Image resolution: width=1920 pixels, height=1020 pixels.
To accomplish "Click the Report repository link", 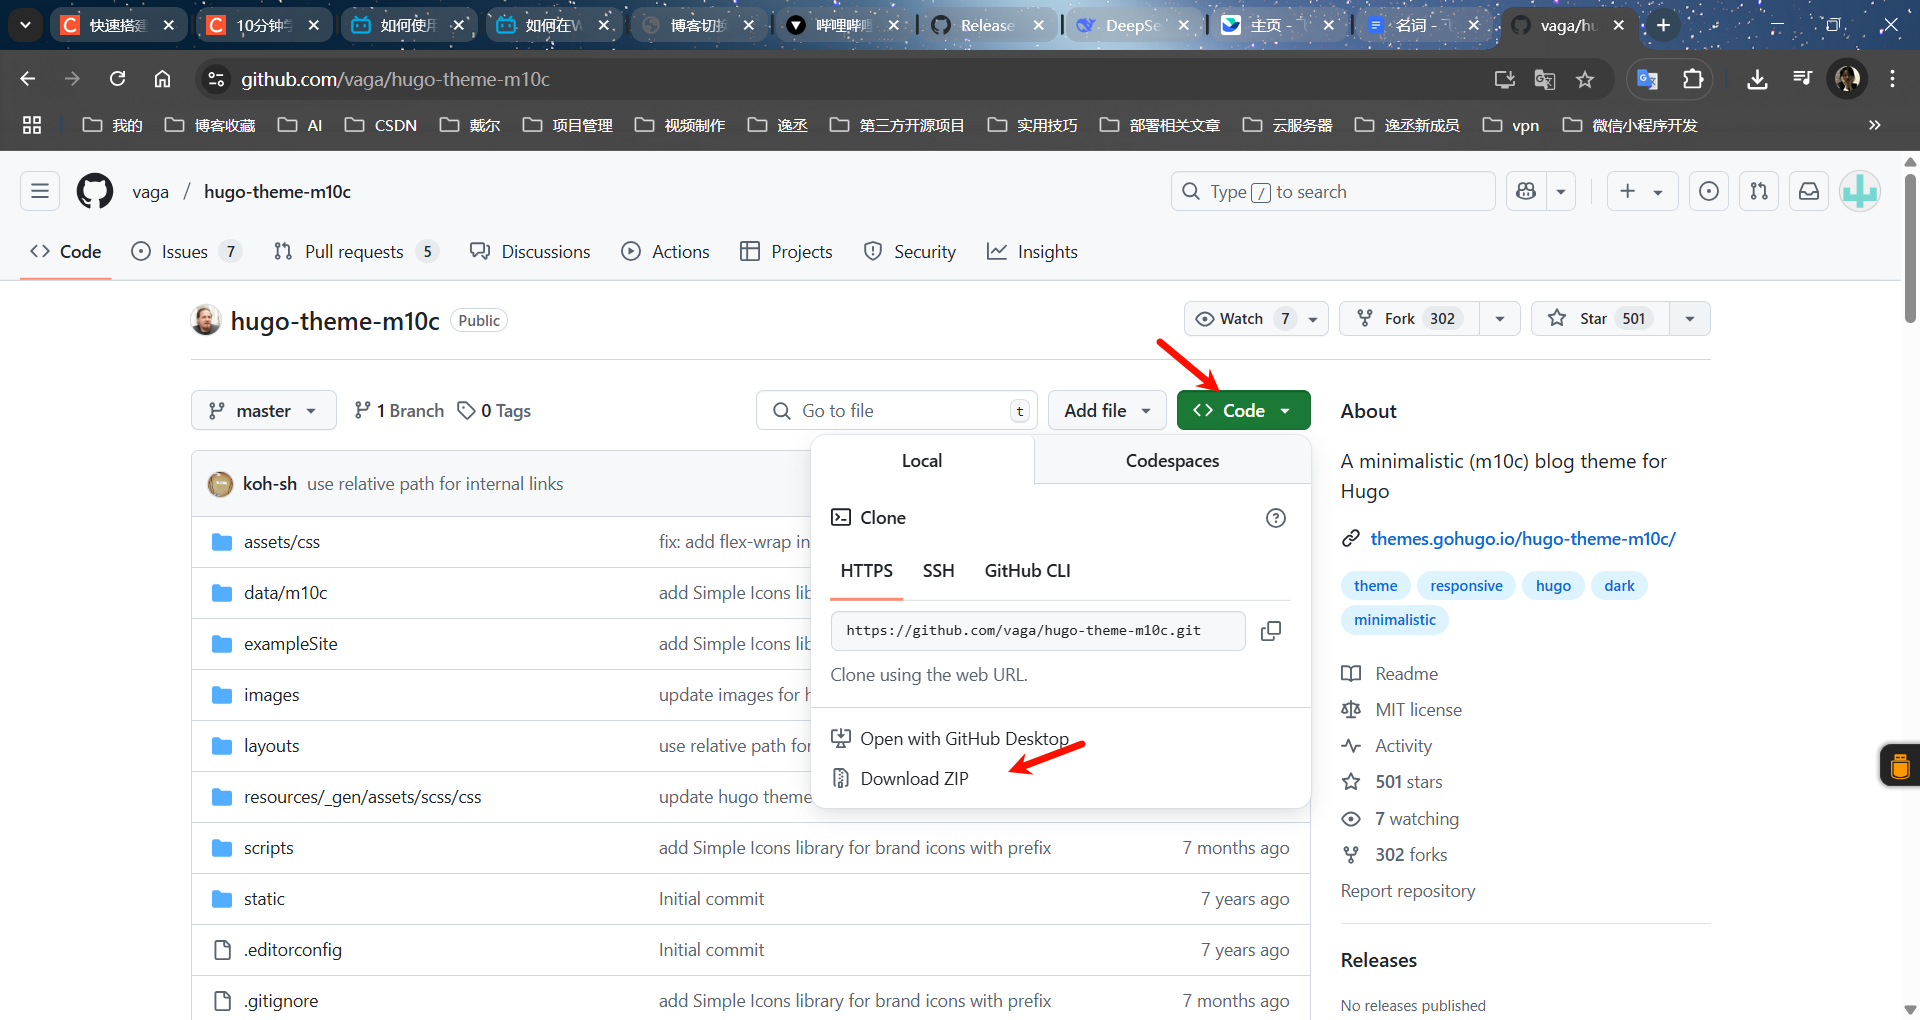I will point(1408,891).
